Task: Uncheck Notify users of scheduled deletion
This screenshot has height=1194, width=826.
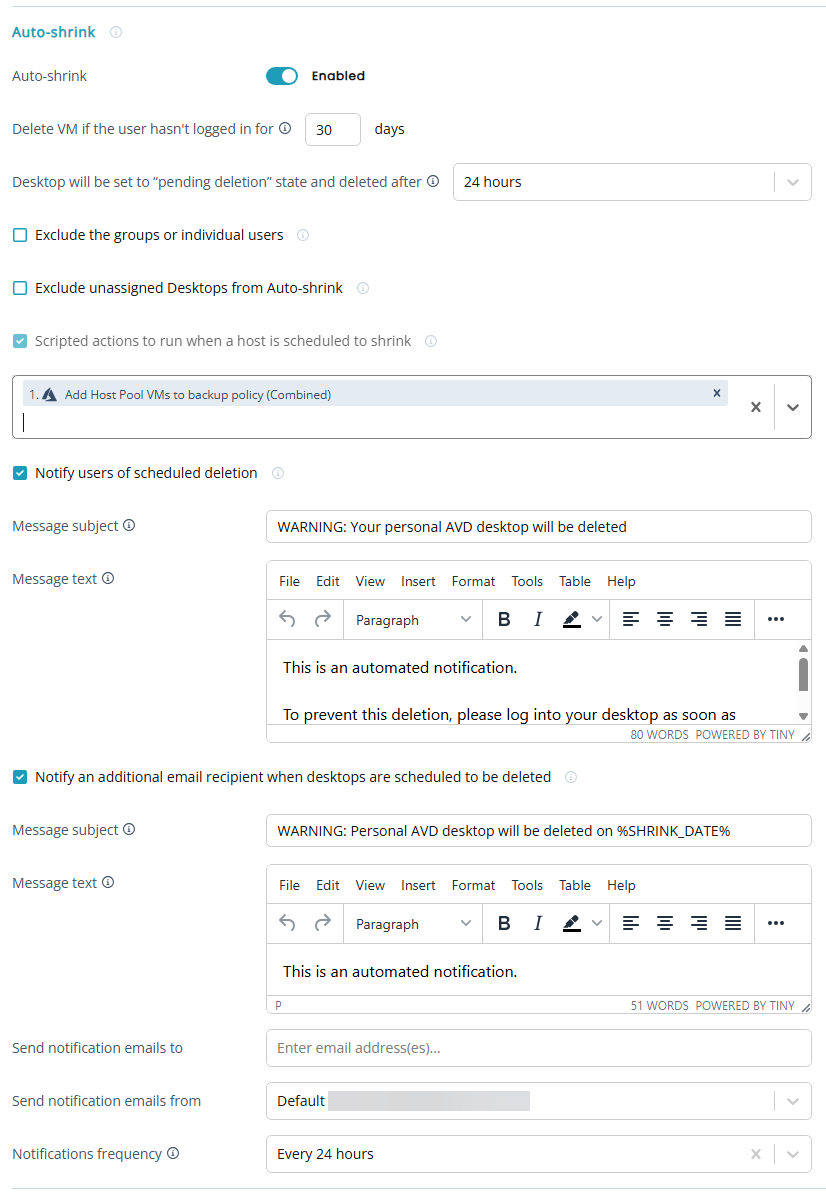Action: (20, 473)
